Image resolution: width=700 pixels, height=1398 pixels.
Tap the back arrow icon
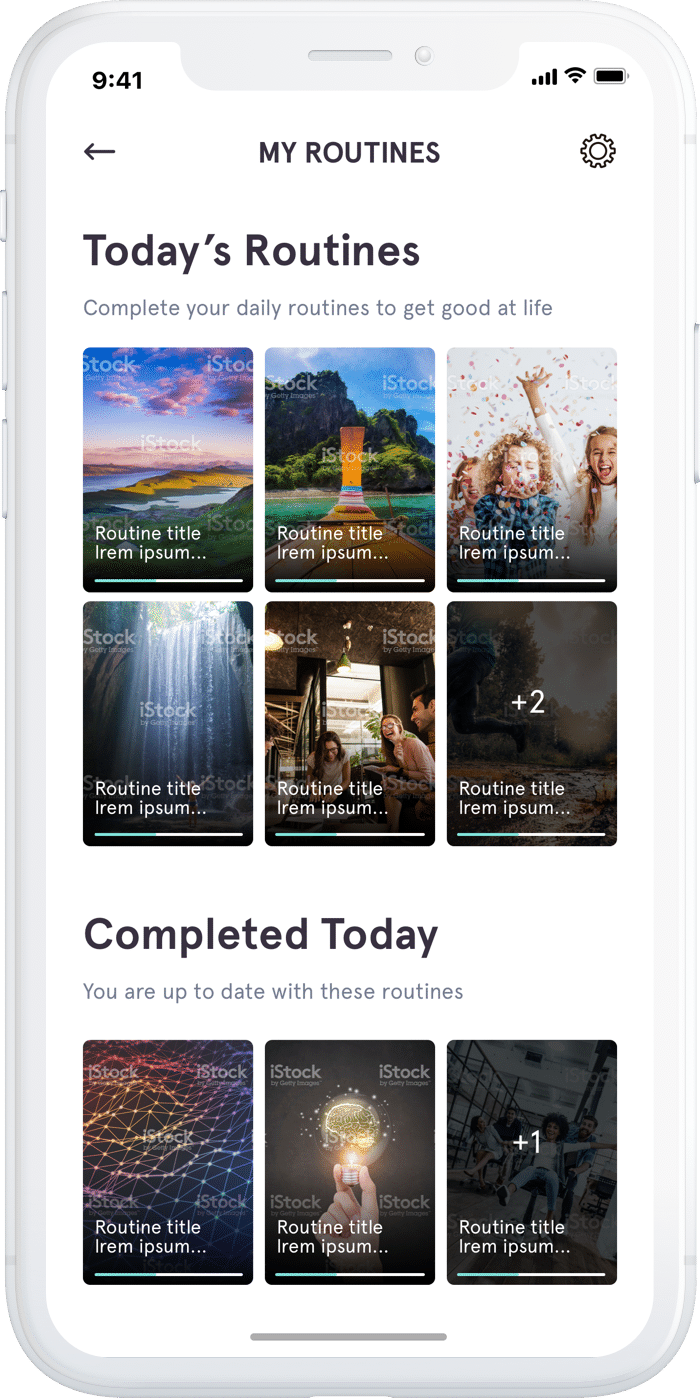pyautogui.click(x=100, y=152)
